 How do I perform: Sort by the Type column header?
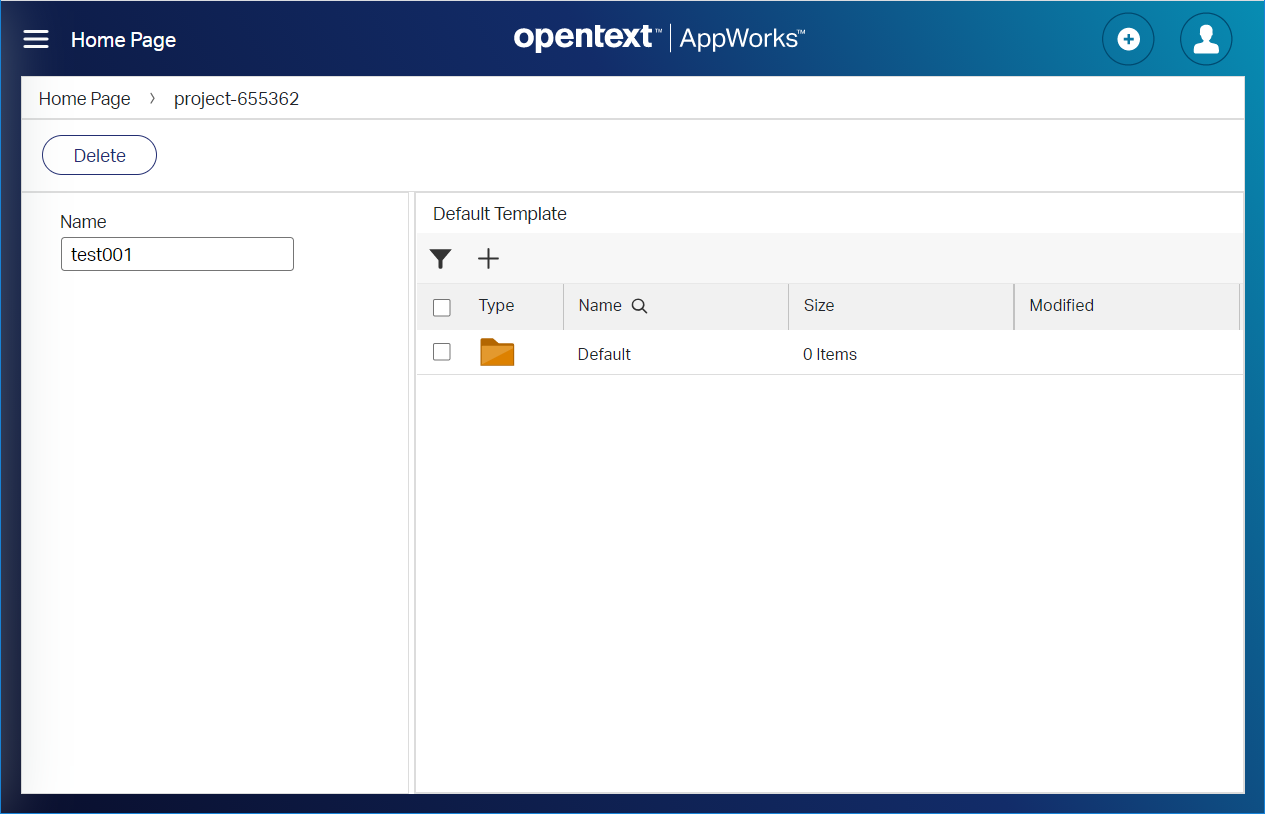coord(496,306)
